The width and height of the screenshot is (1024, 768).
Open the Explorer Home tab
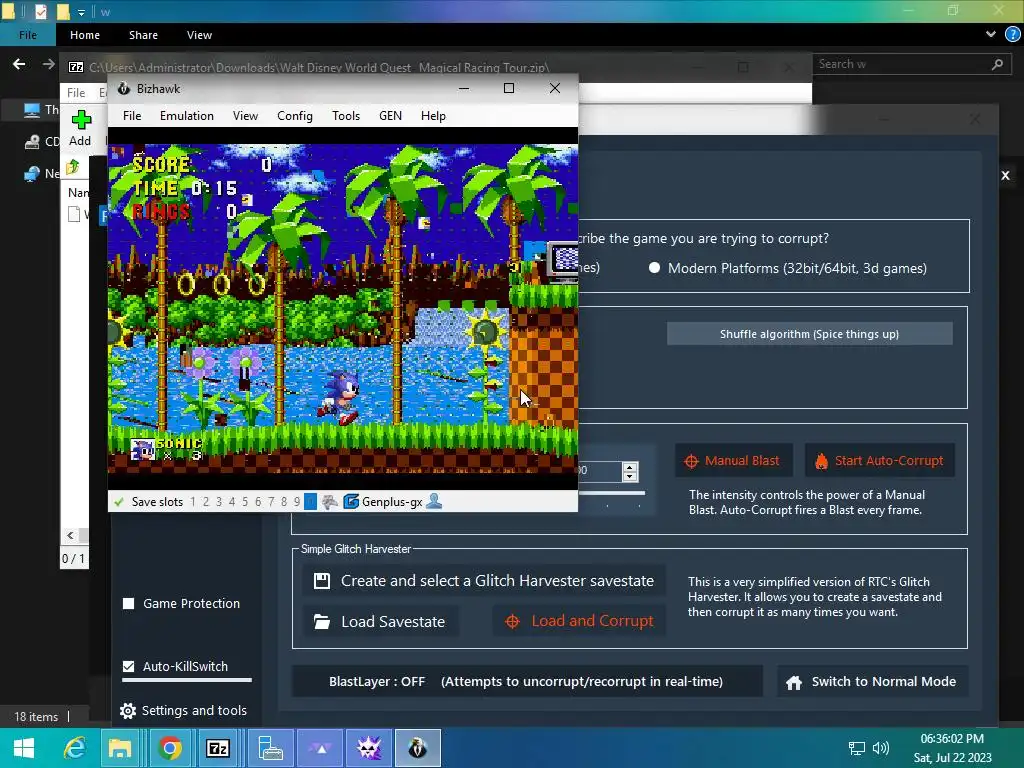tap(85, 35)
